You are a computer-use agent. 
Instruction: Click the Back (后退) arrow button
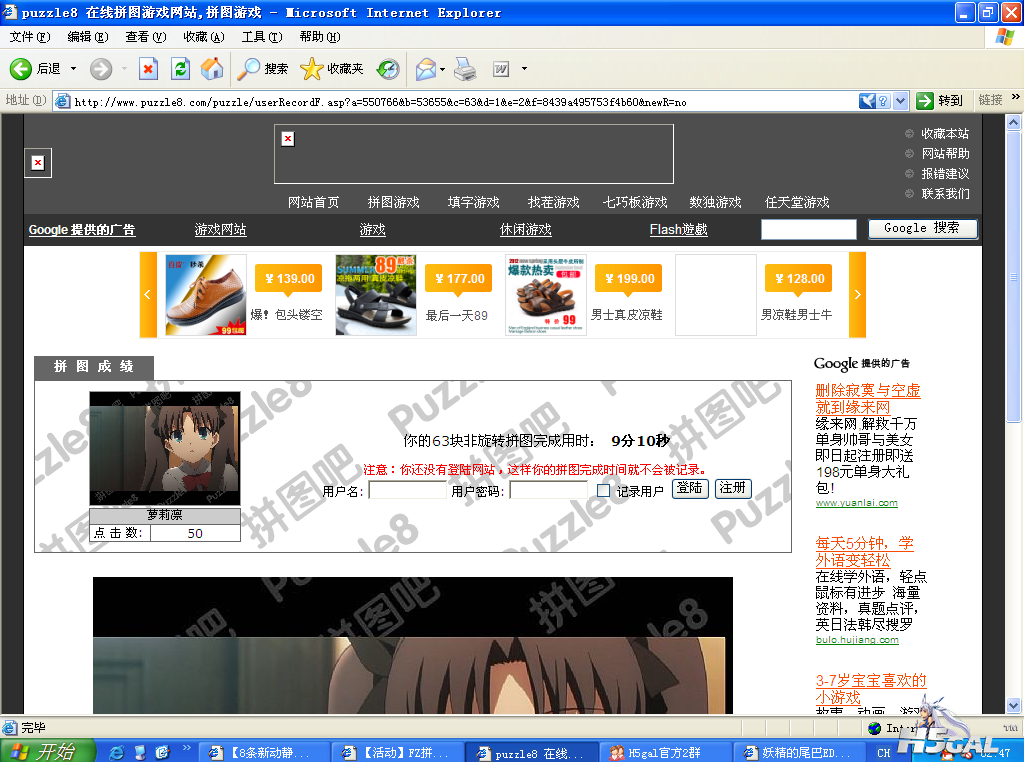click(22, 69)
